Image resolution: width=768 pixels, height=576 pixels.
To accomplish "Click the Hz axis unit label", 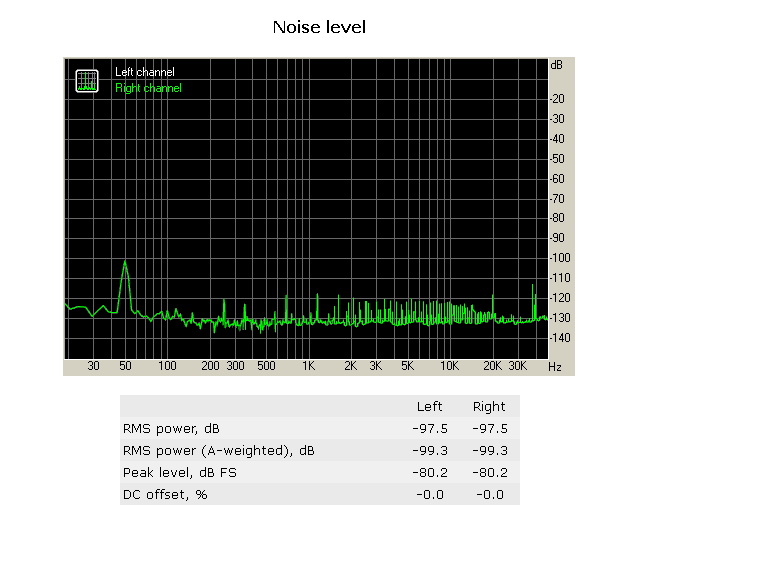I will click(x=555, y=367).
